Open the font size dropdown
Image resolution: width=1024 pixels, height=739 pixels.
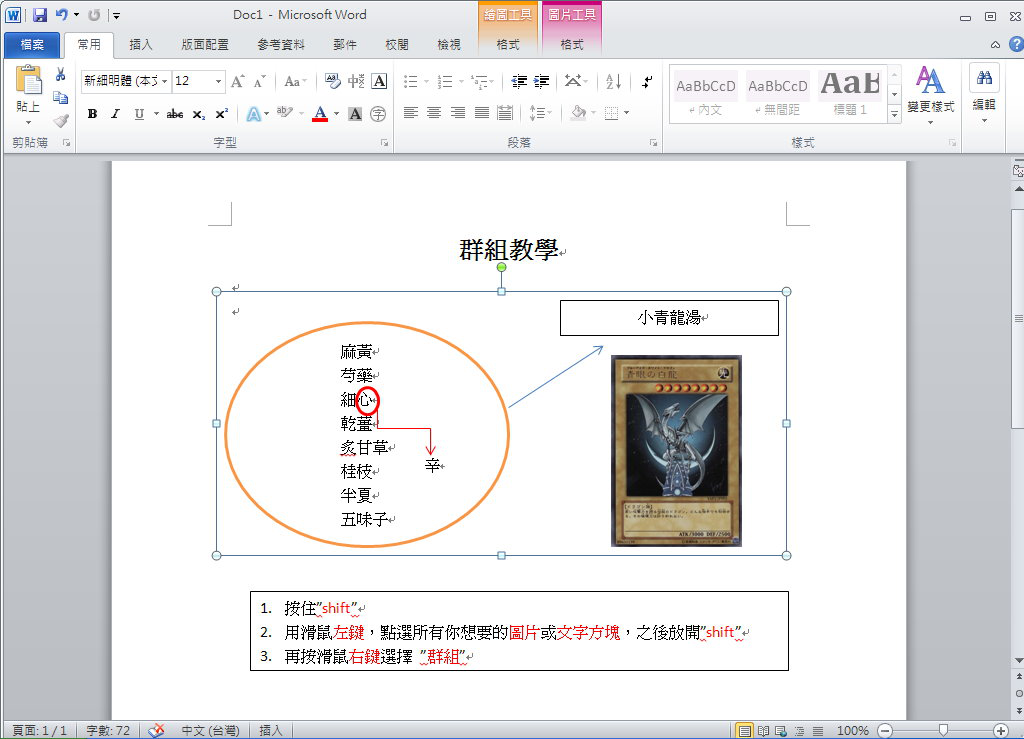[x=218, y=82]
